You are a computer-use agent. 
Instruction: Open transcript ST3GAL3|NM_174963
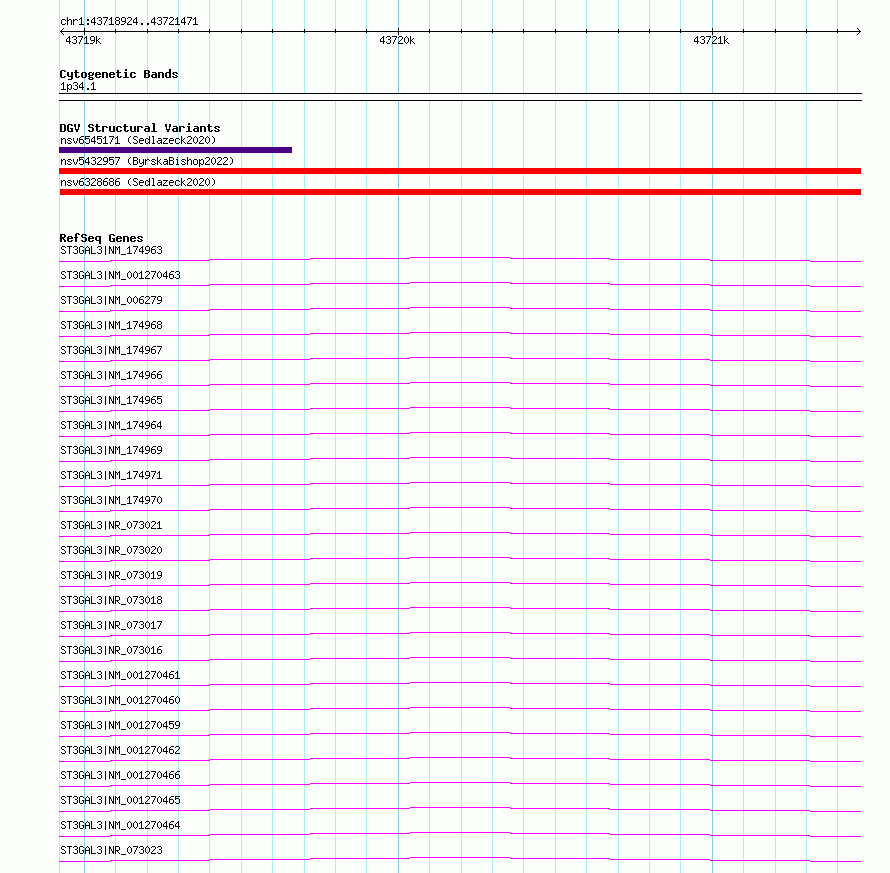[111, 250]
